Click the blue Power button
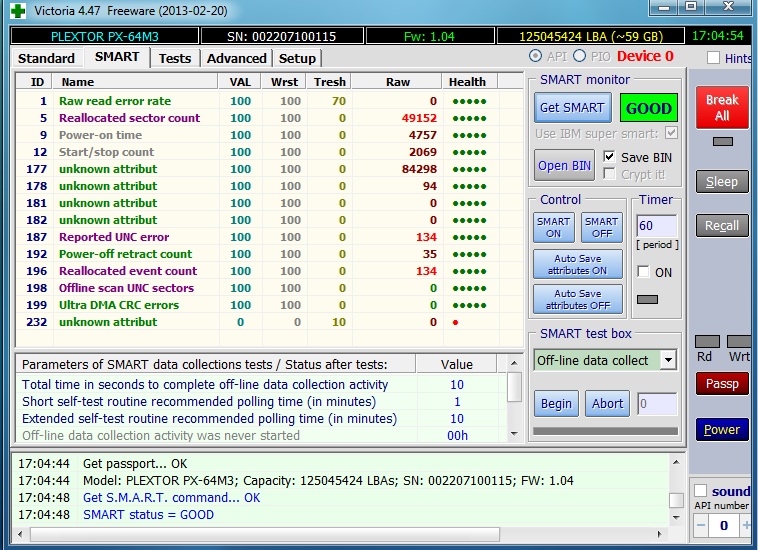Viewport: 758px width, 550px height. (x=722, y=430)
